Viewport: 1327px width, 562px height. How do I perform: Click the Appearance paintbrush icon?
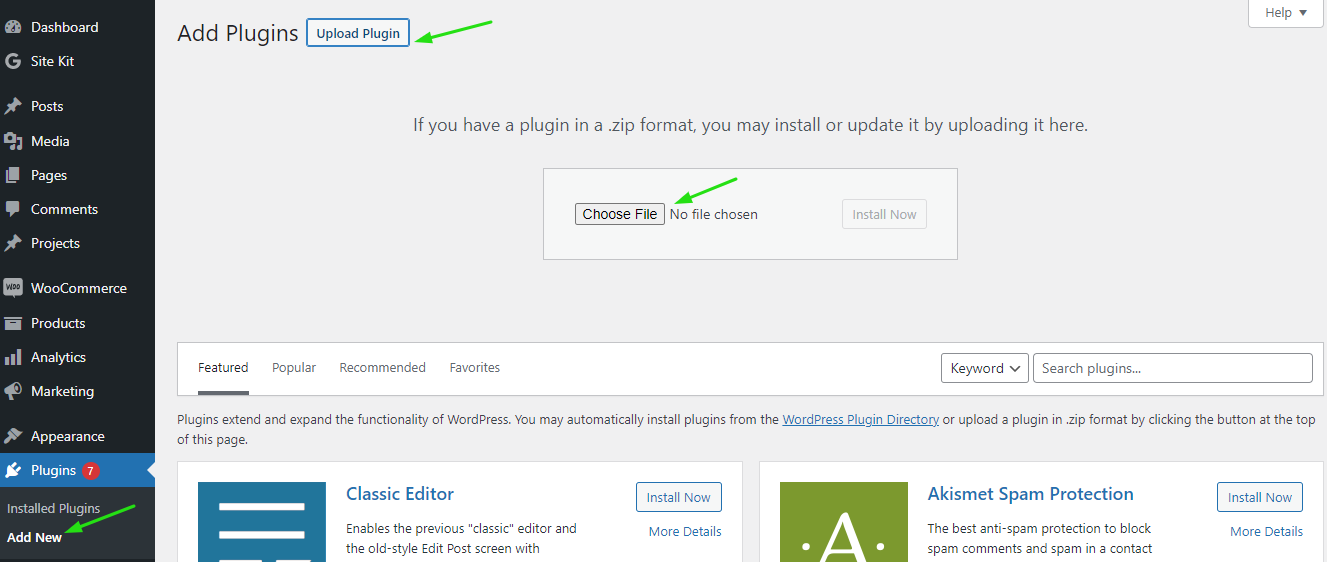(13, 436)
